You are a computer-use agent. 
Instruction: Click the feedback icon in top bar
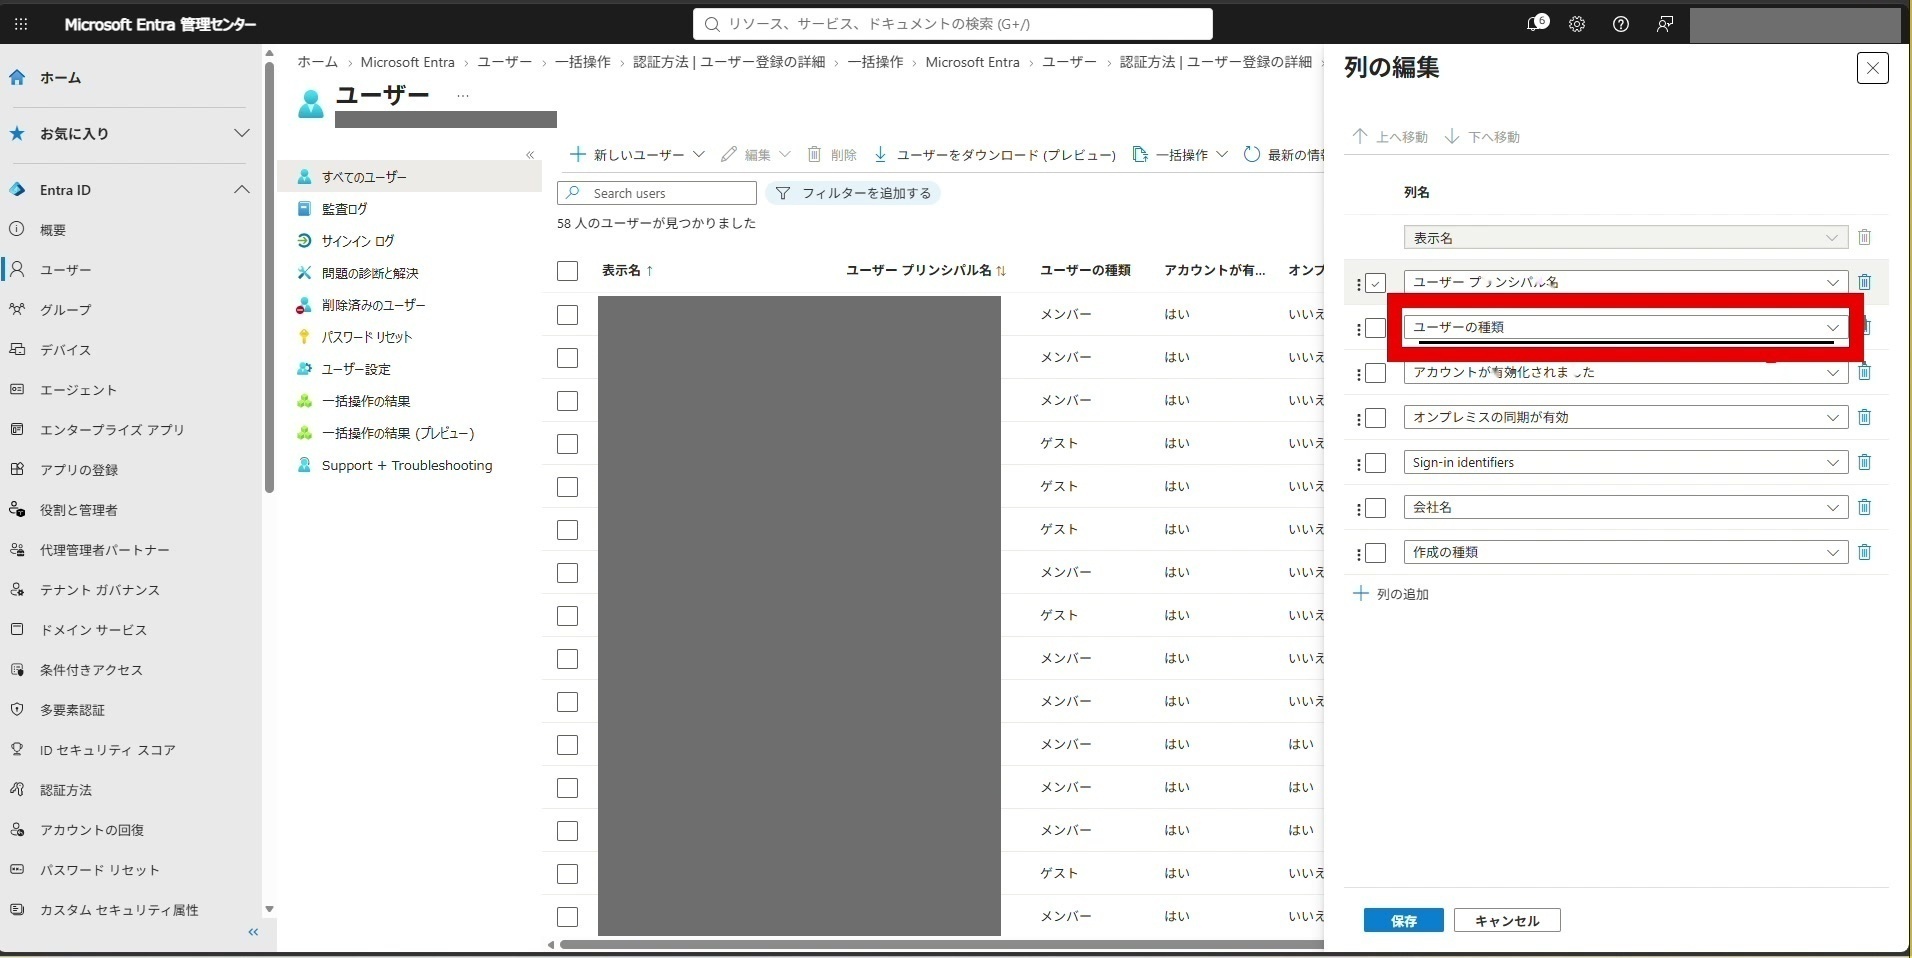click(x=1665, y=24)
